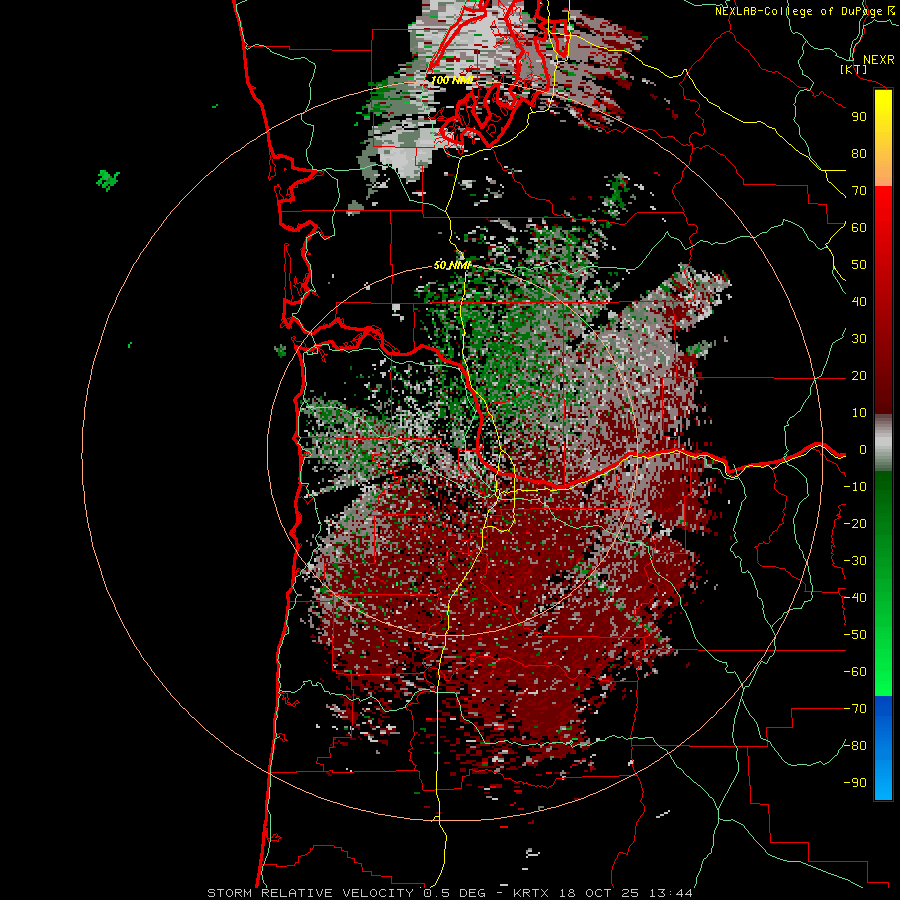Click the -90 scale label

[x=855, y=783]
